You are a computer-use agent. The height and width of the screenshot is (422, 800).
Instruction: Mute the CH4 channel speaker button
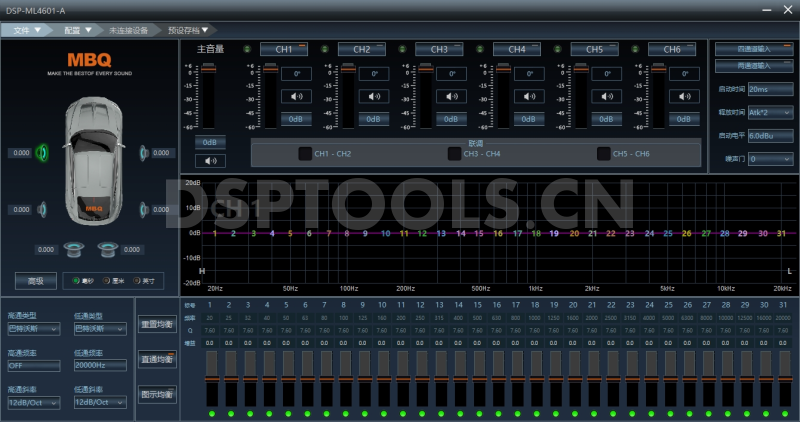coord(527,97)
